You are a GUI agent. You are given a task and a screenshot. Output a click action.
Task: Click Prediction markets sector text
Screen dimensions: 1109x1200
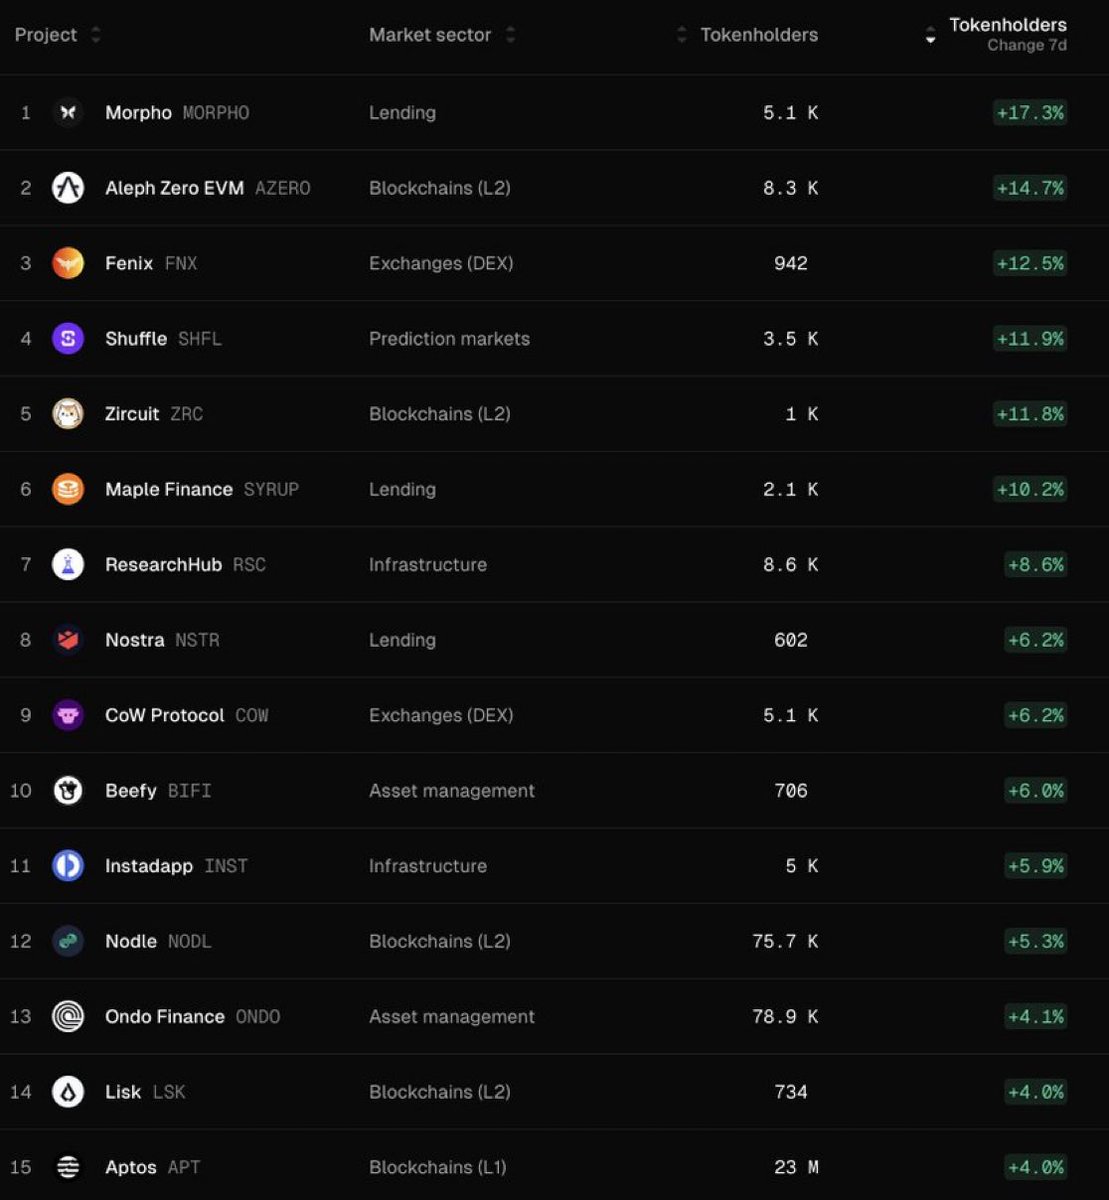[449, 339]
